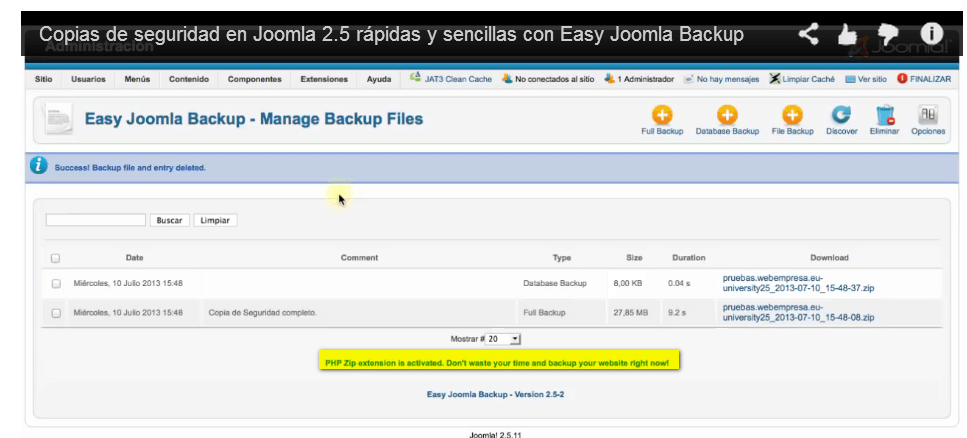Click 'Copia de Seguridad completo.' comment
The width and height of the screenshot is (967, 438).
[263, 313]
